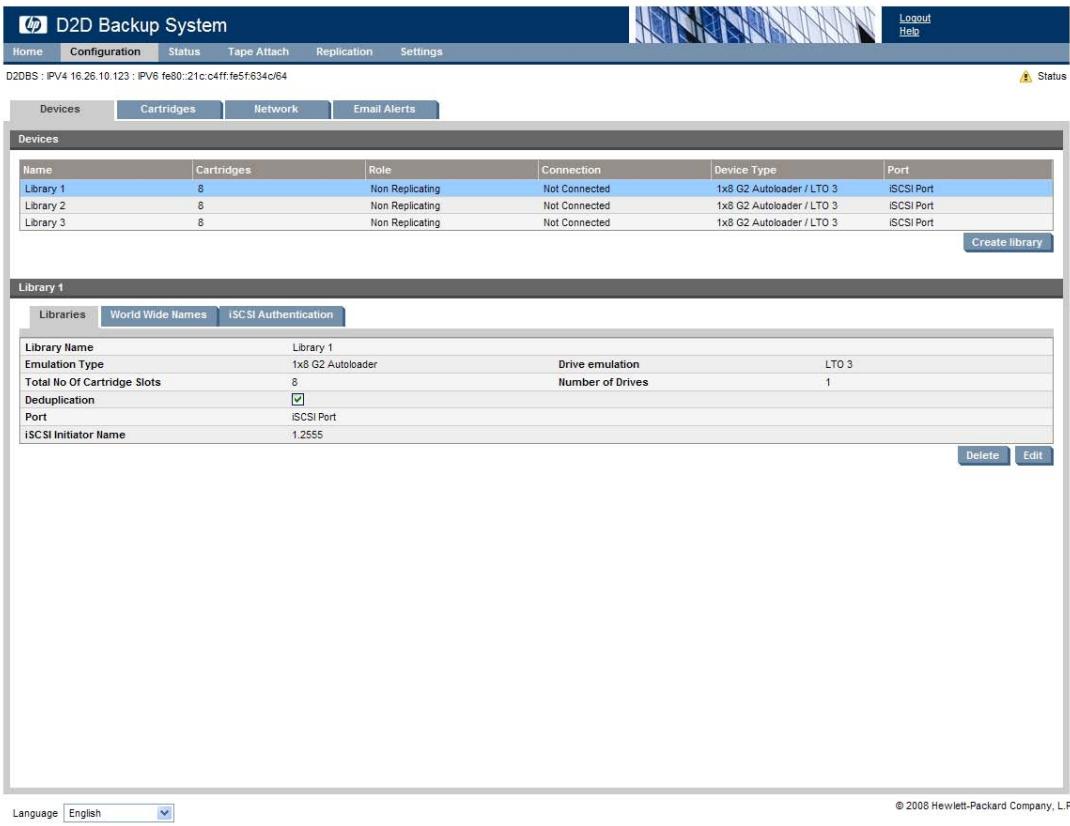The width and height of the screenshot is (1070, 826).
Task: Open the Replication menu
Action: click(x=344, y=52)
